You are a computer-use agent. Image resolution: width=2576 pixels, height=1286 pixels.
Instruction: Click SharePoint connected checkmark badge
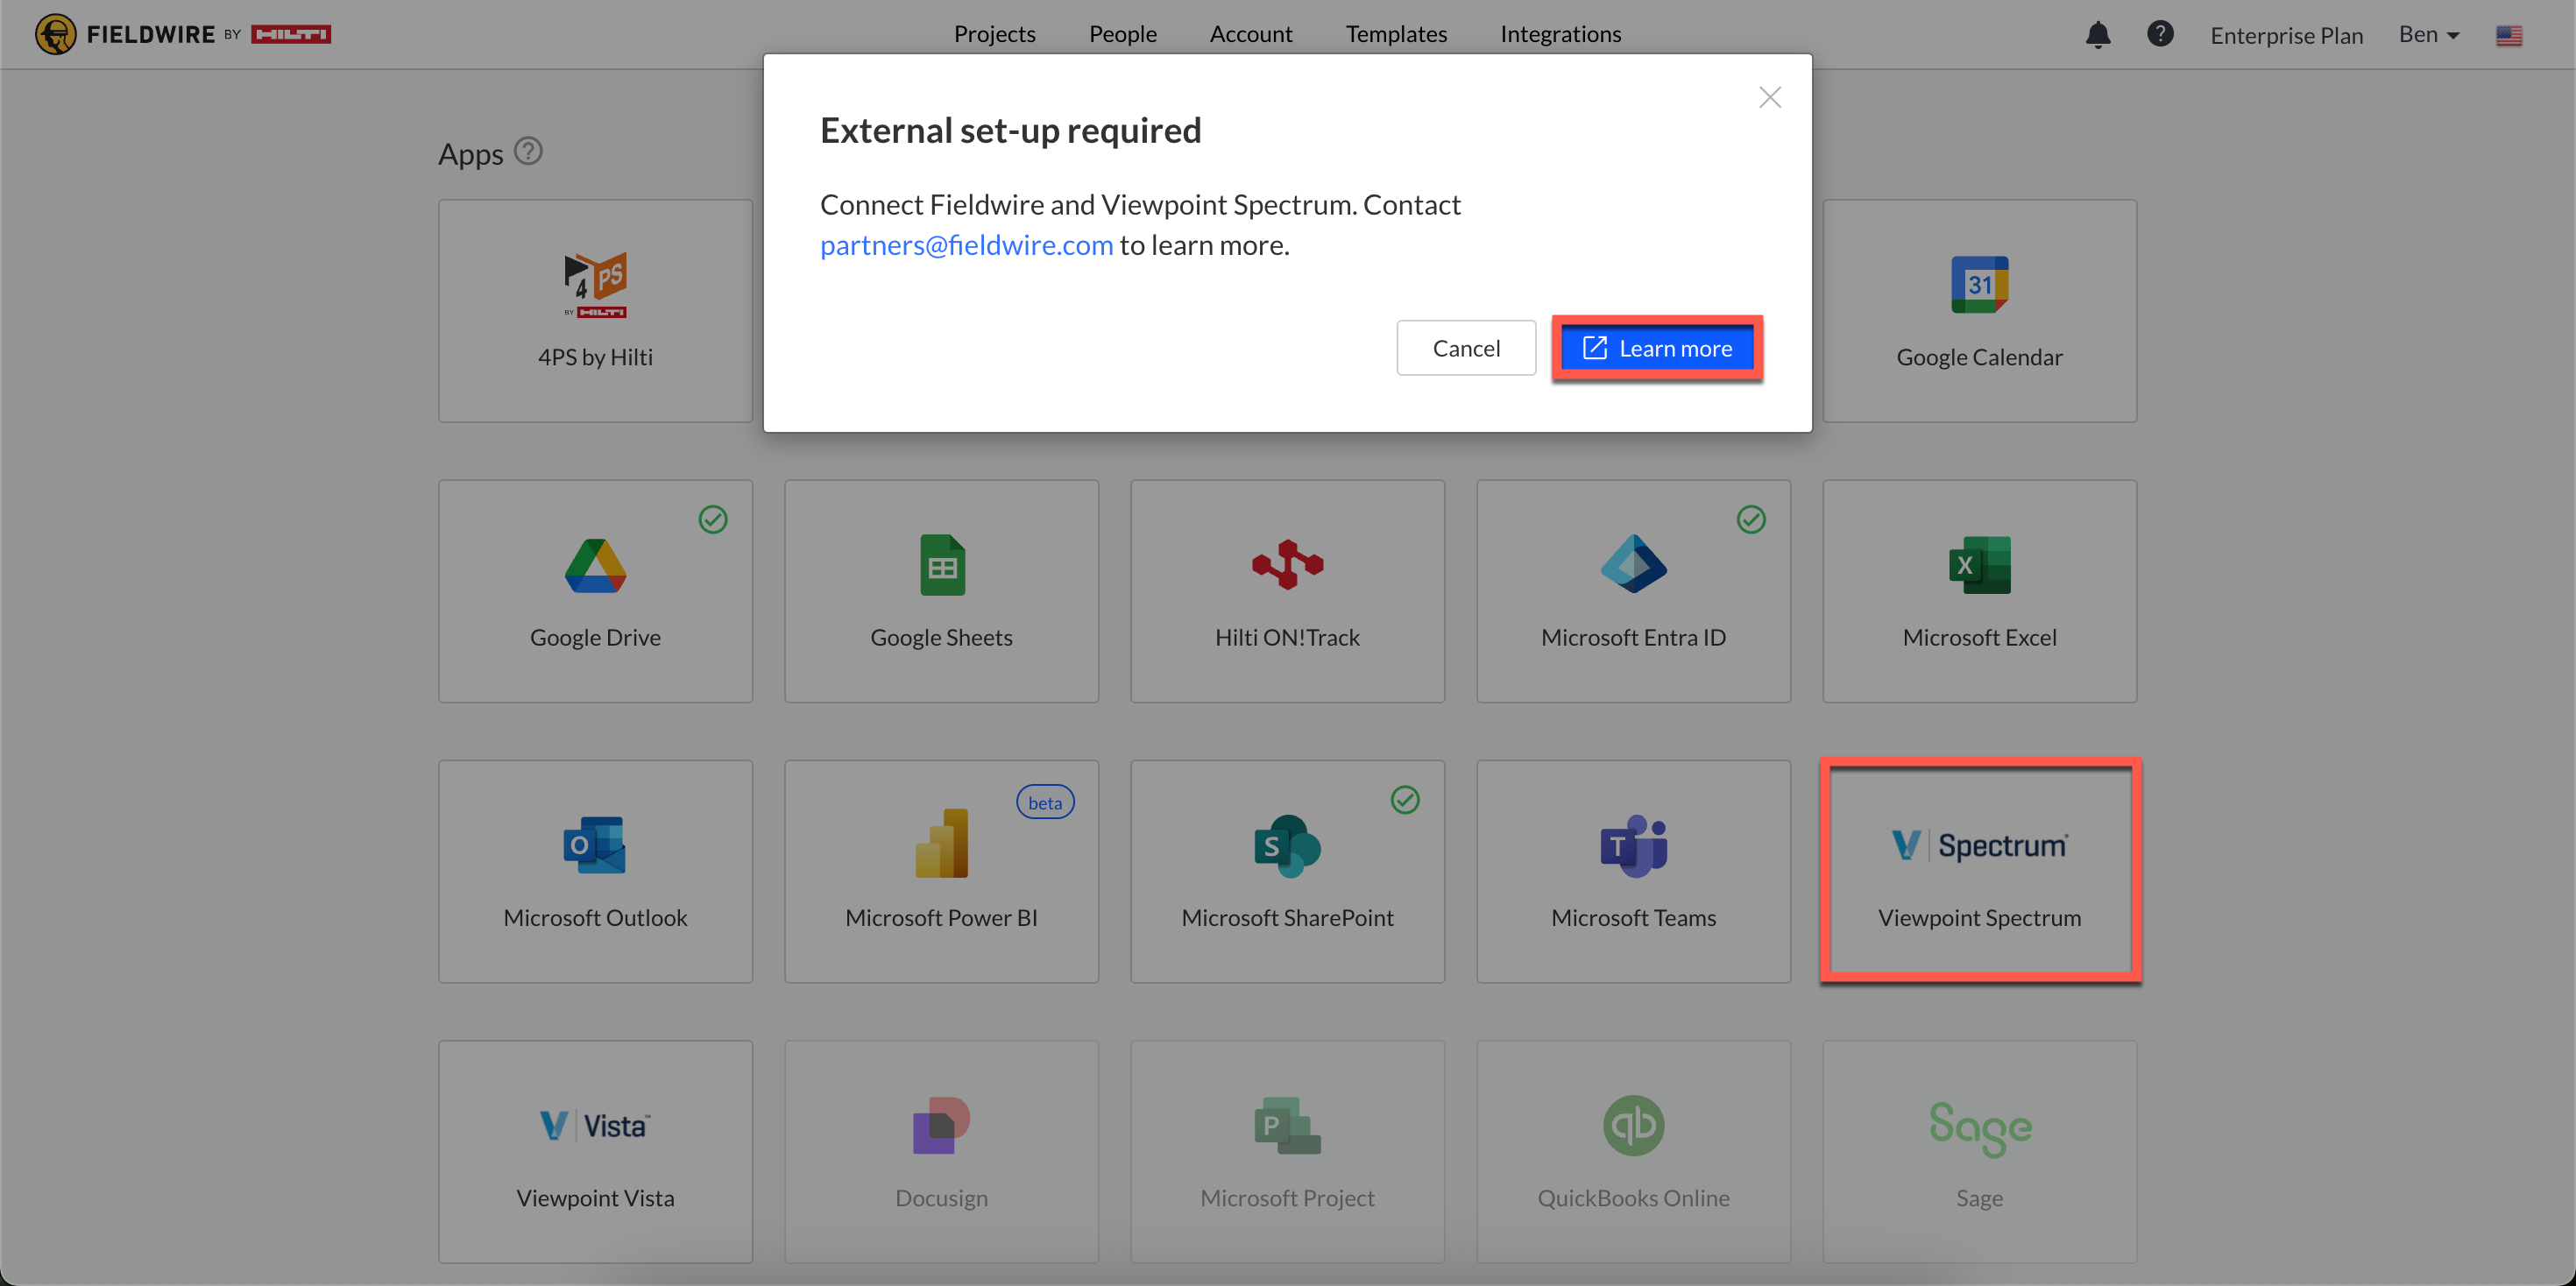[x=1404, y=800]
